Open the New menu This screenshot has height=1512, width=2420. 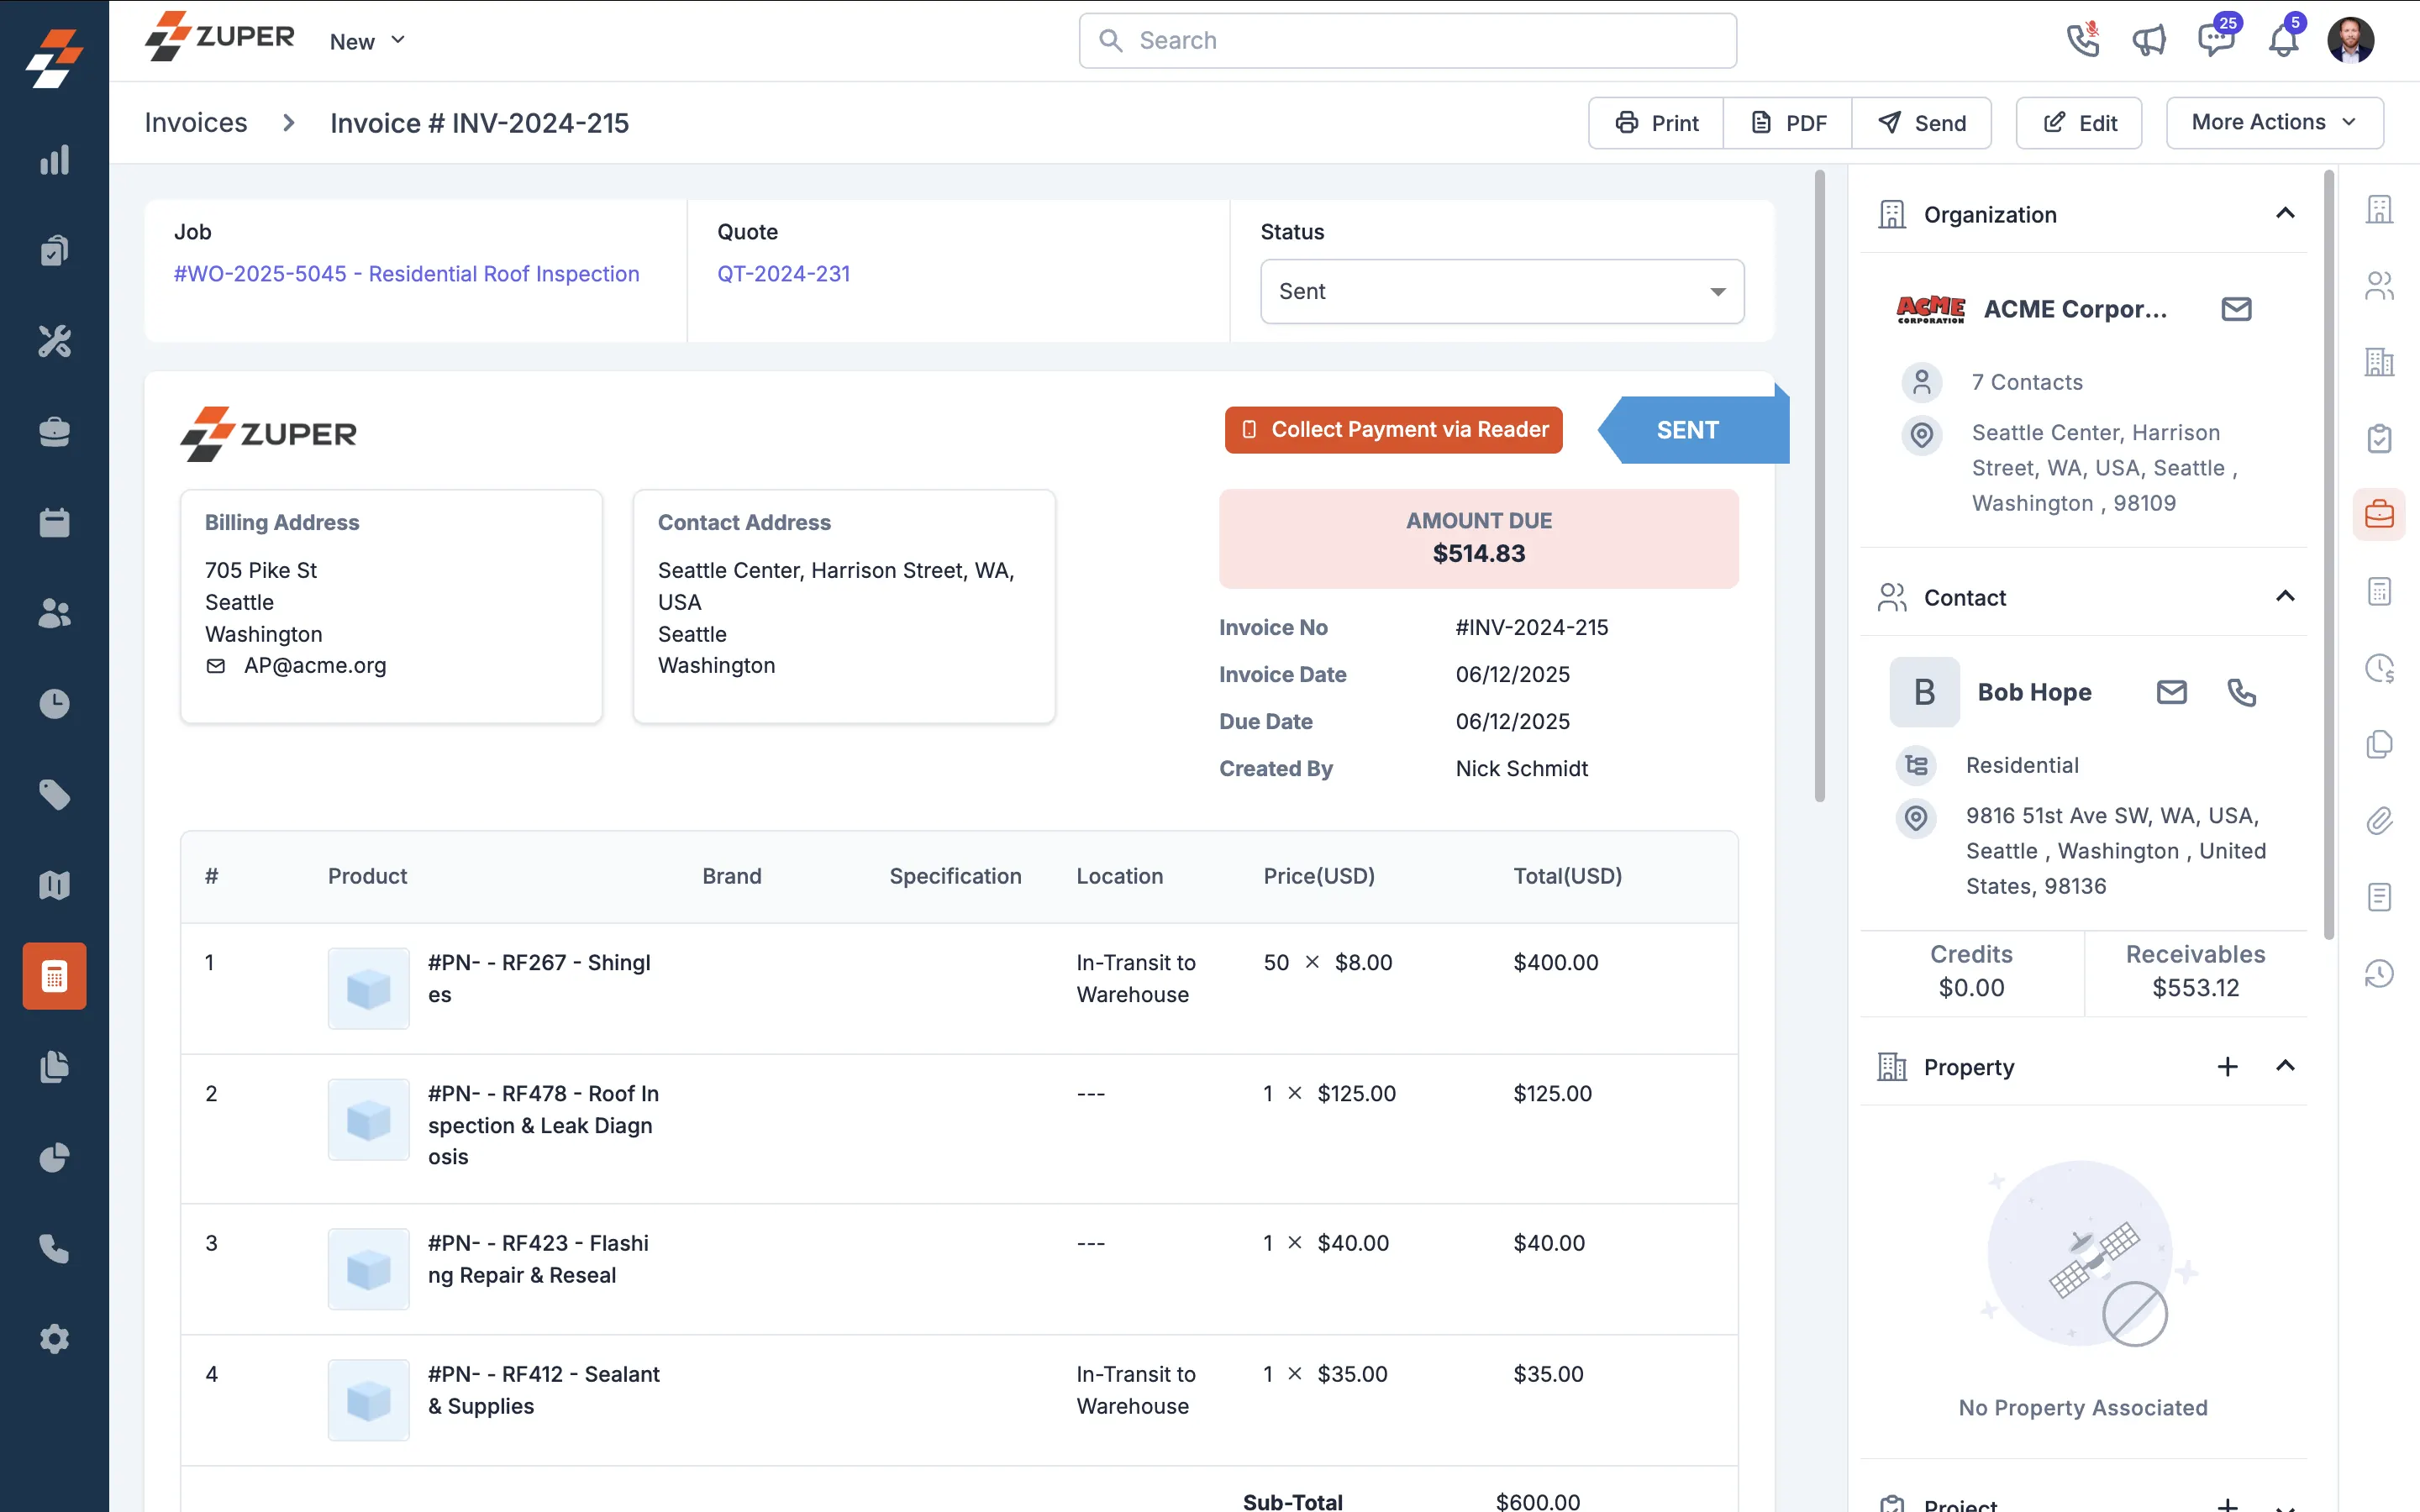click(365, 41)
